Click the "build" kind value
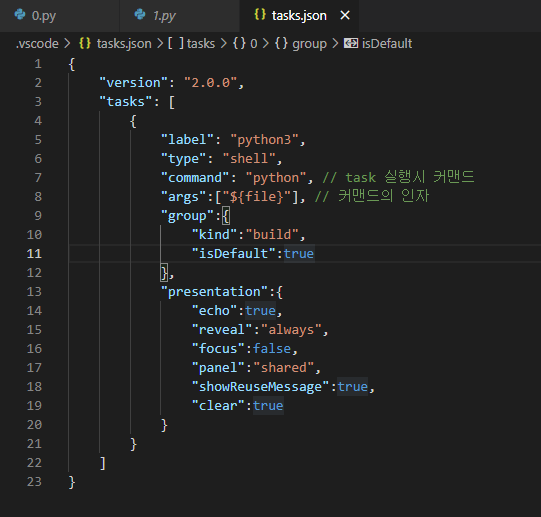Screen dimensions: 541x517 point(272,235)
